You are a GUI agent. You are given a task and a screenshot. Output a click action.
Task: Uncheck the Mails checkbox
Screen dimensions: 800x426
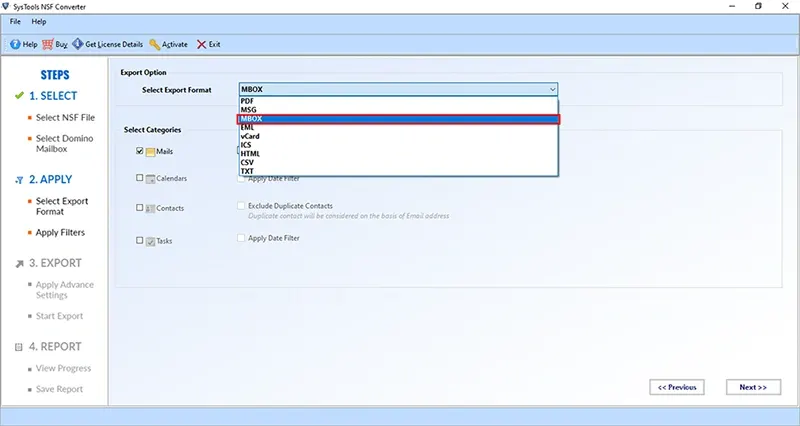coord(139,151)
